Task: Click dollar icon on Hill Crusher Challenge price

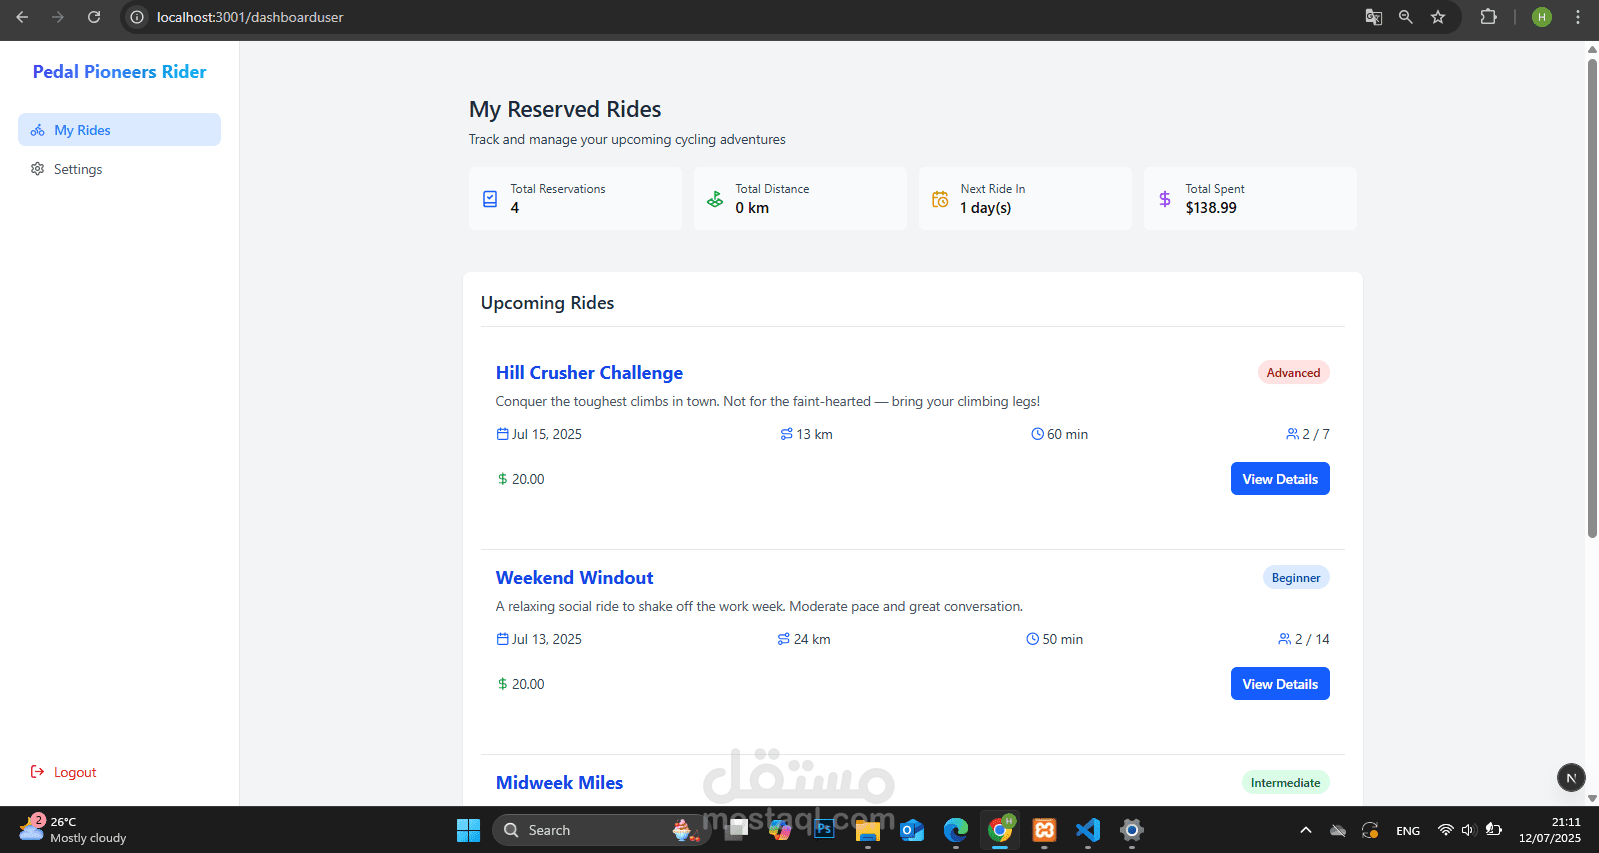Action: coord(503,479)
